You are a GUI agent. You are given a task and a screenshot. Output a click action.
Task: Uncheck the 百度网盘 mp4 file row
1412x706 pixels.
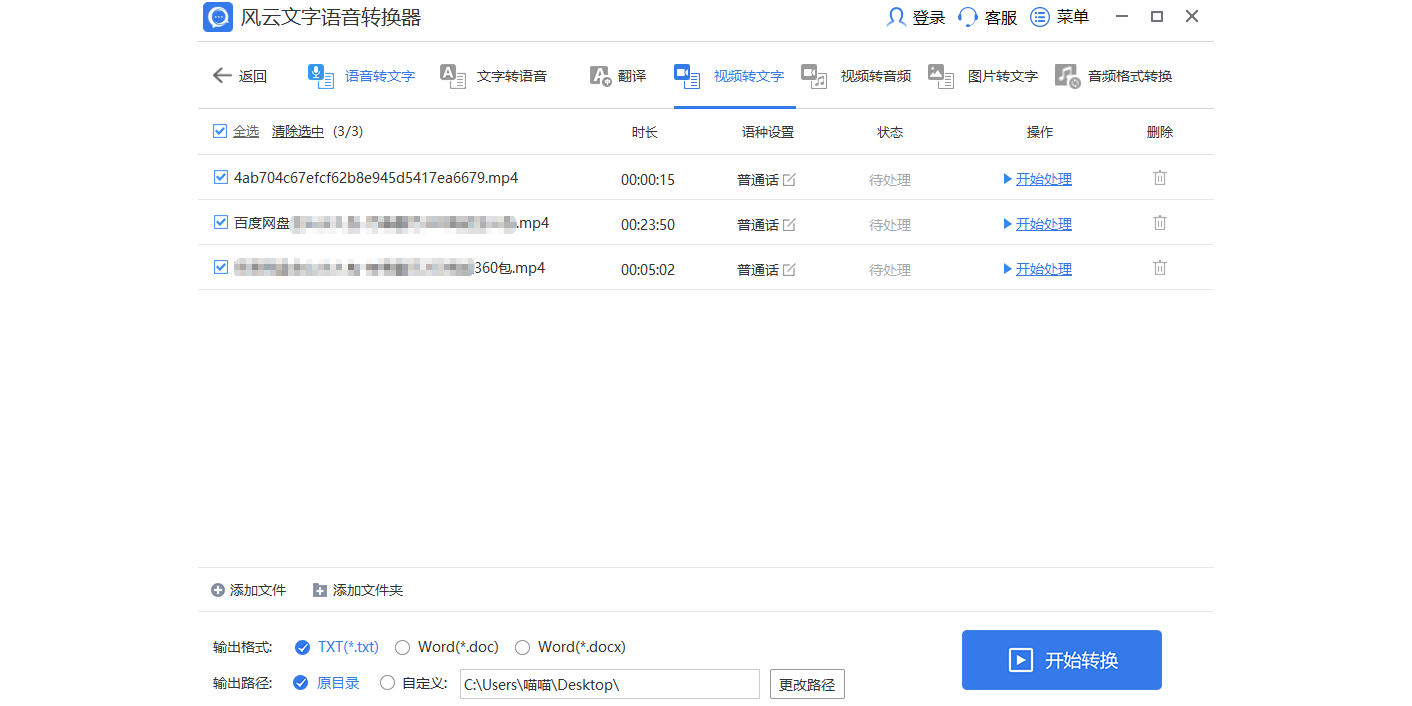pos(220,222)
